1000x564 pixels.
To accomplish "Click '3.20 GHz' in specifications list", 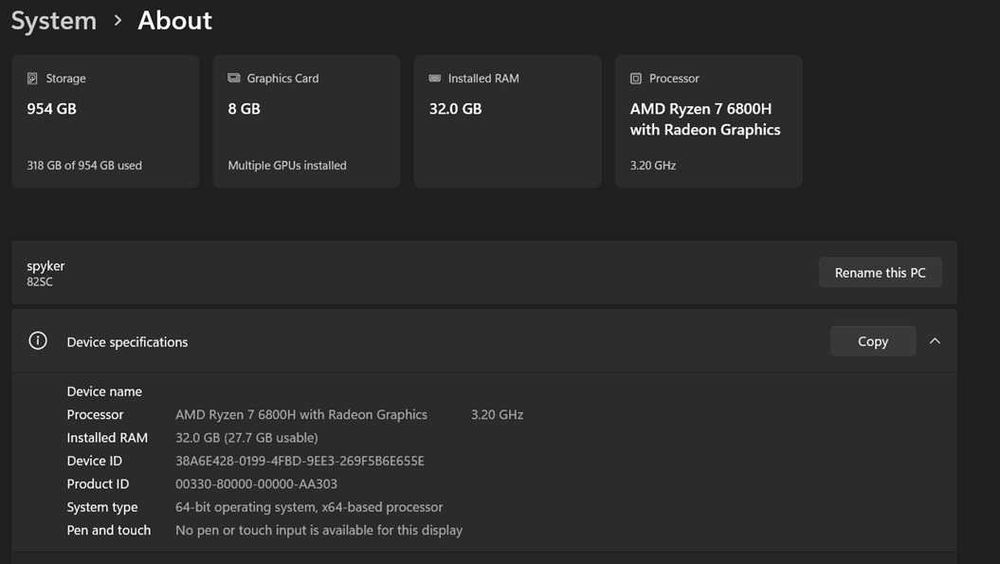I will [497, 415].
